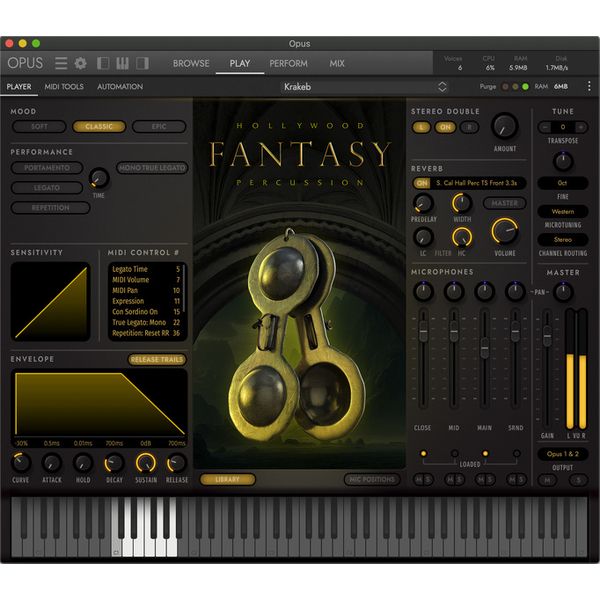The height and width of the screenshot is (600, 600).
Task: Click the Sensitivity curve graph
Action: click(51, 302)
